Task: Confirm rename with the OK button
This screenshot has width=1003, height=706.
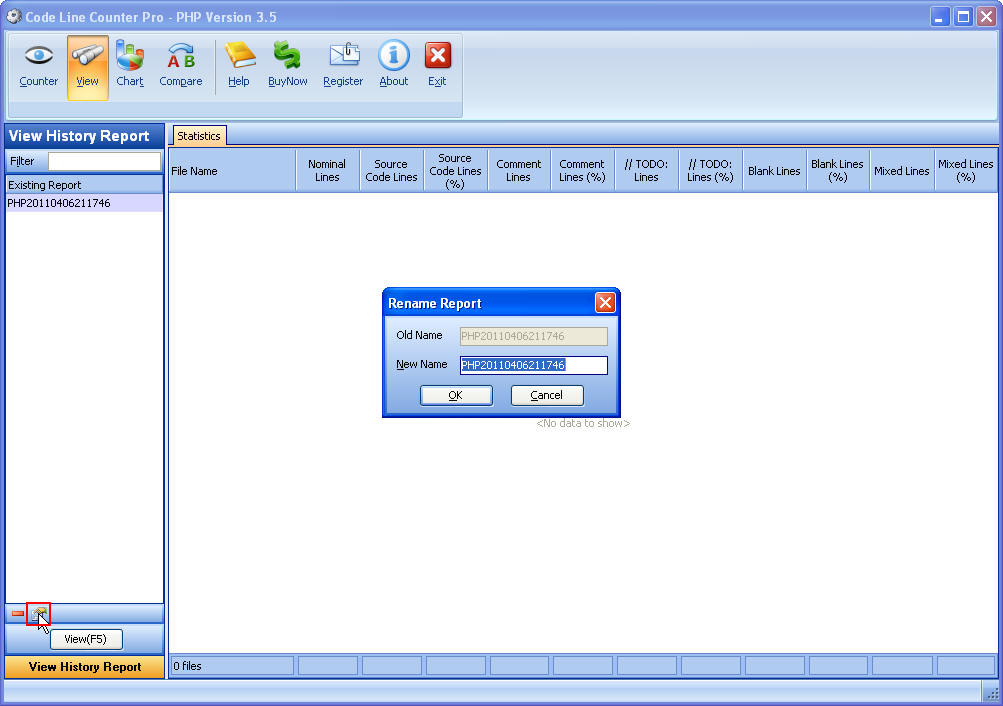Action: tap(456, 395)
